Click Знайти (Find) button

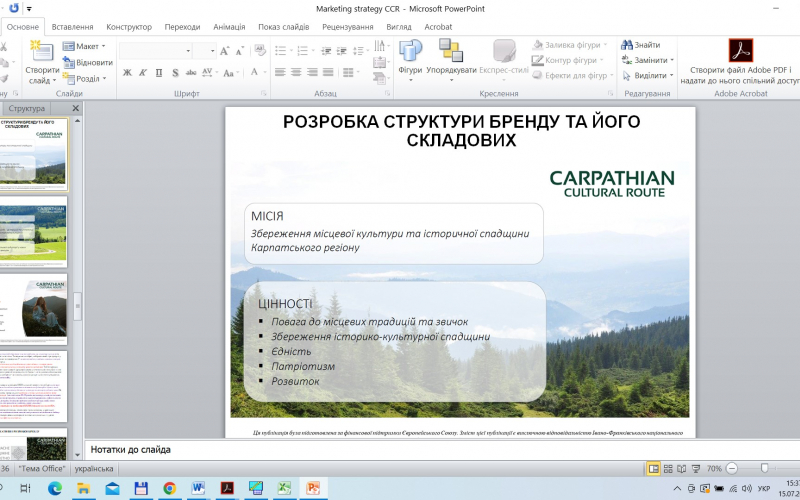coord(641,45)
